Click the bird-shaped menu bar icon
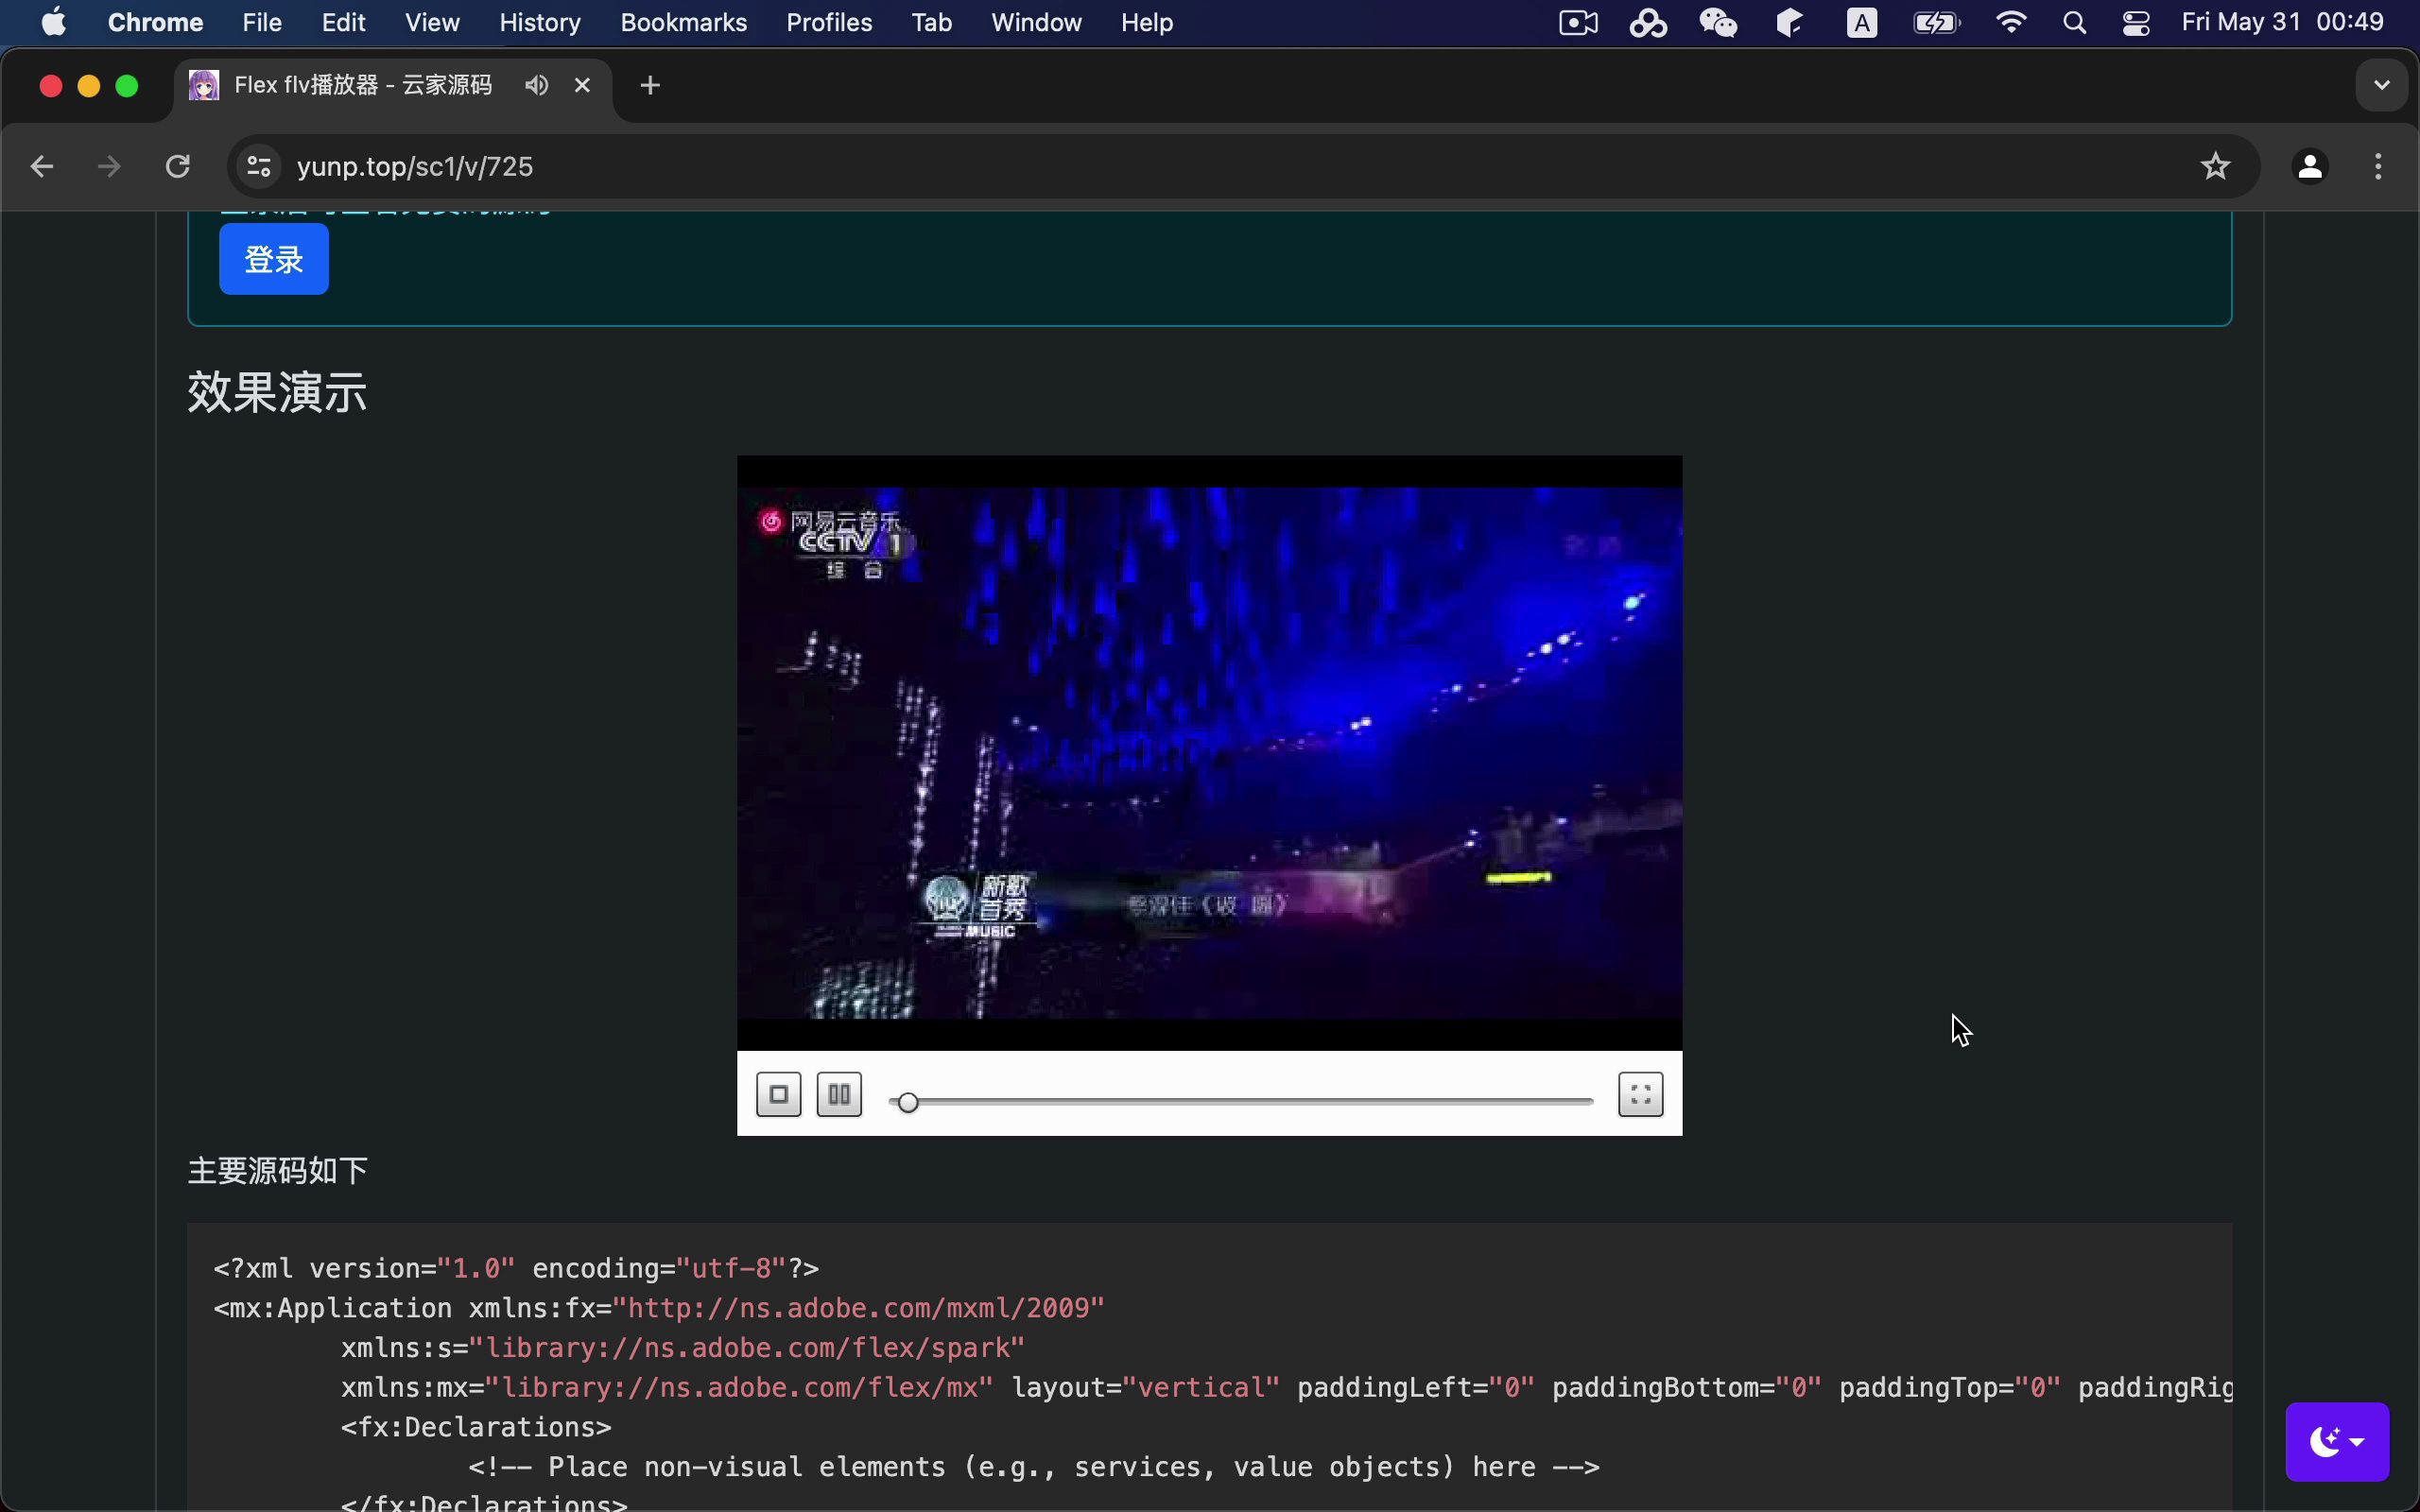Viewport: 2420px width, 1512px height. tap(1790, 22)
